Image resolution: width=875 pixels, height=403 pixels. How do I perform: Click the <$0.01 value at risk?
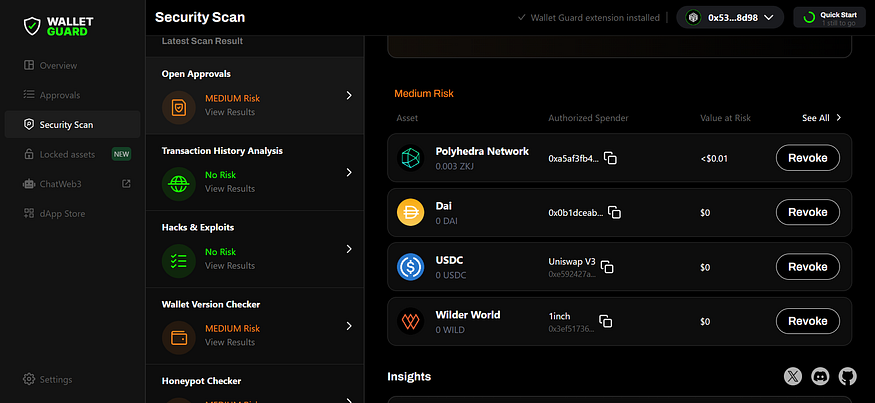coord(714,159)
